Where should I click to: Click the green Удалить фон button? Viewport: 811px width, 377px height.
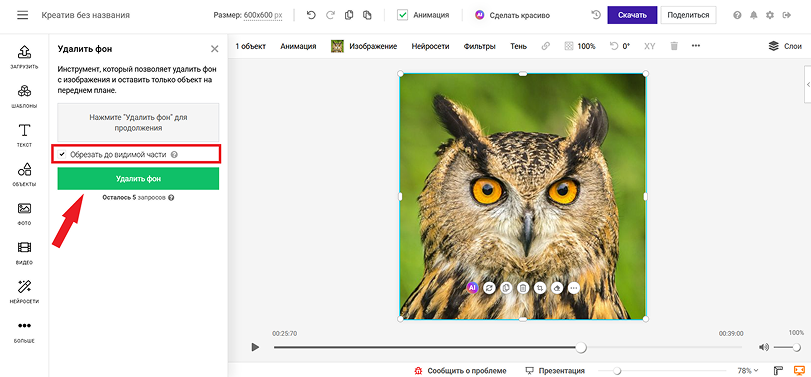[138, 178]
